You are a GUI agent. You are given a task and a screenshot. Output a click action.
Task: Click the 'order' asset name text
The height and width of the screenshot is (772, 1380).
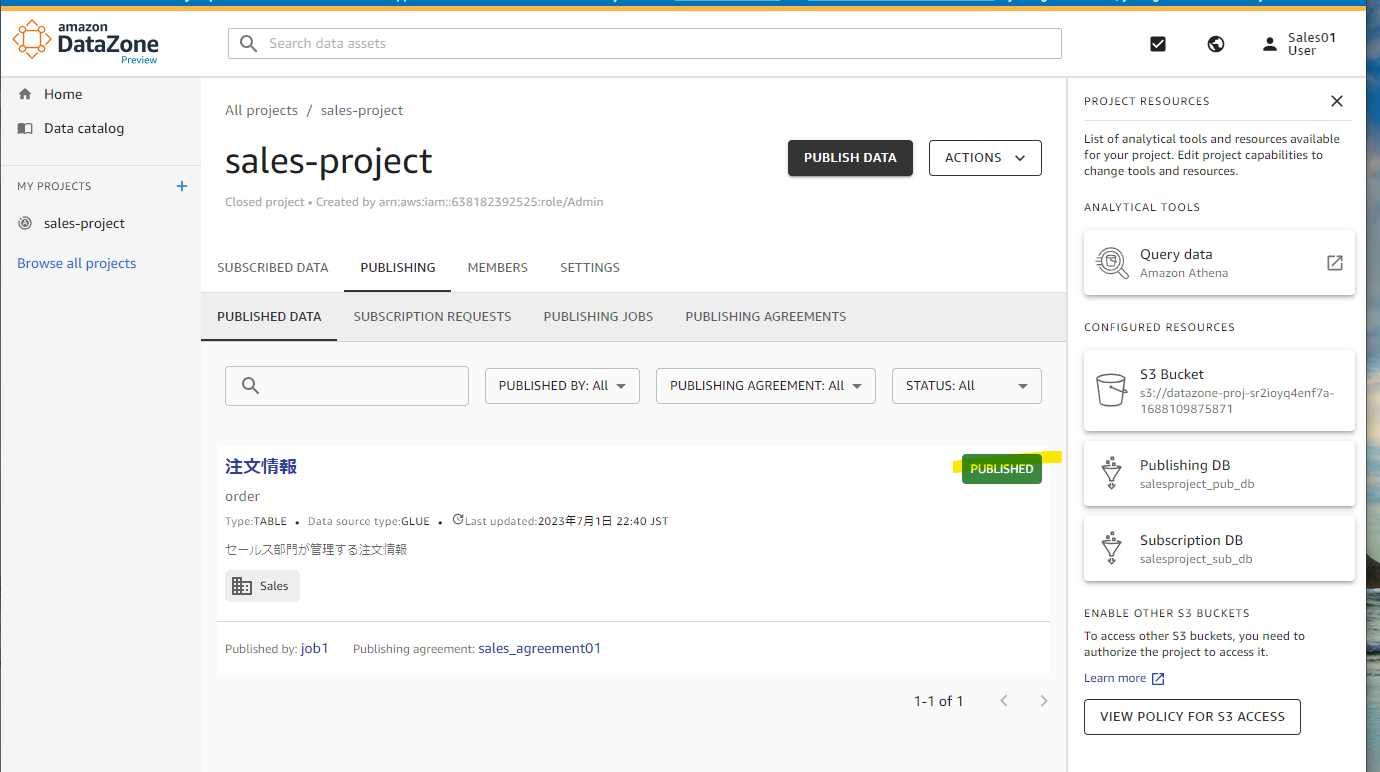[x=243, y=497]
